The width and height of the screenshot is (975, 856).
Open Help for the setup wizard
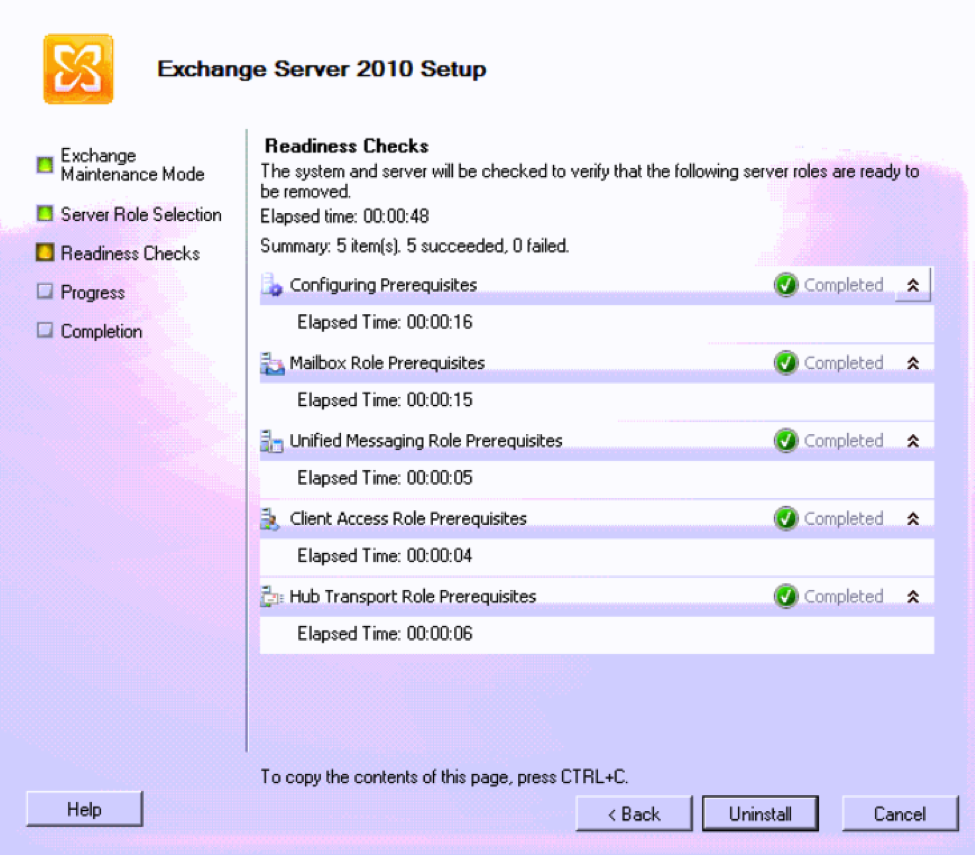click(x=85, y=810)
